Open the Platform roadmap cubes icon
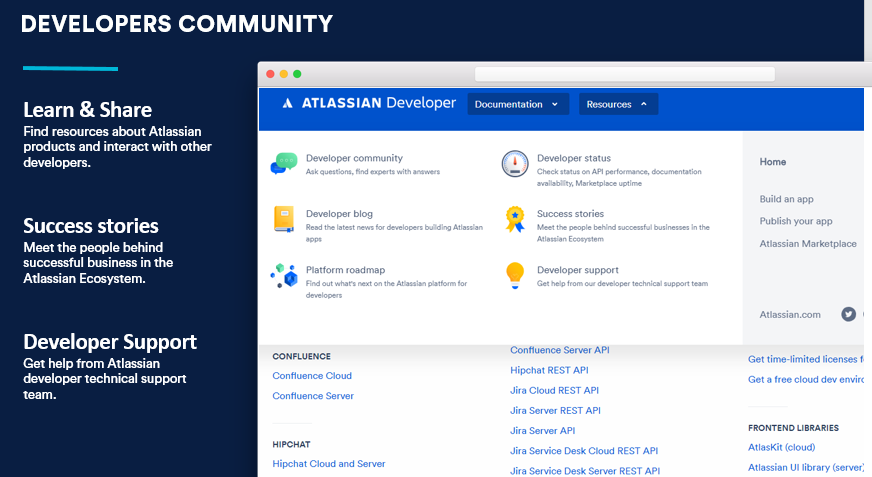Viewport: 872px width, 477px height. click(x=284, y=276)
